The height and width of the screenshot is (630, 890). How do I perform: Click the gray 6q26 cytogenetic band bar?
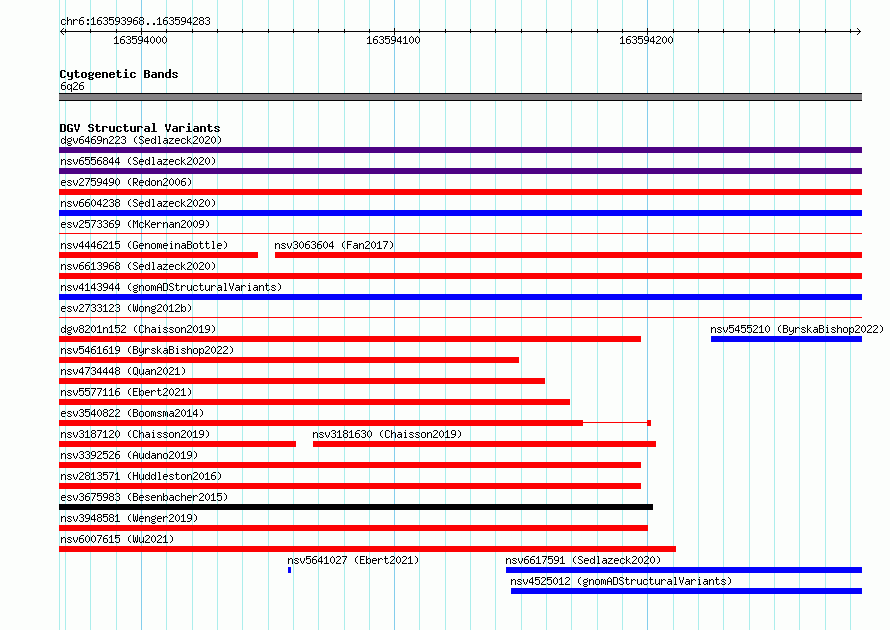(x=460, y=97)
